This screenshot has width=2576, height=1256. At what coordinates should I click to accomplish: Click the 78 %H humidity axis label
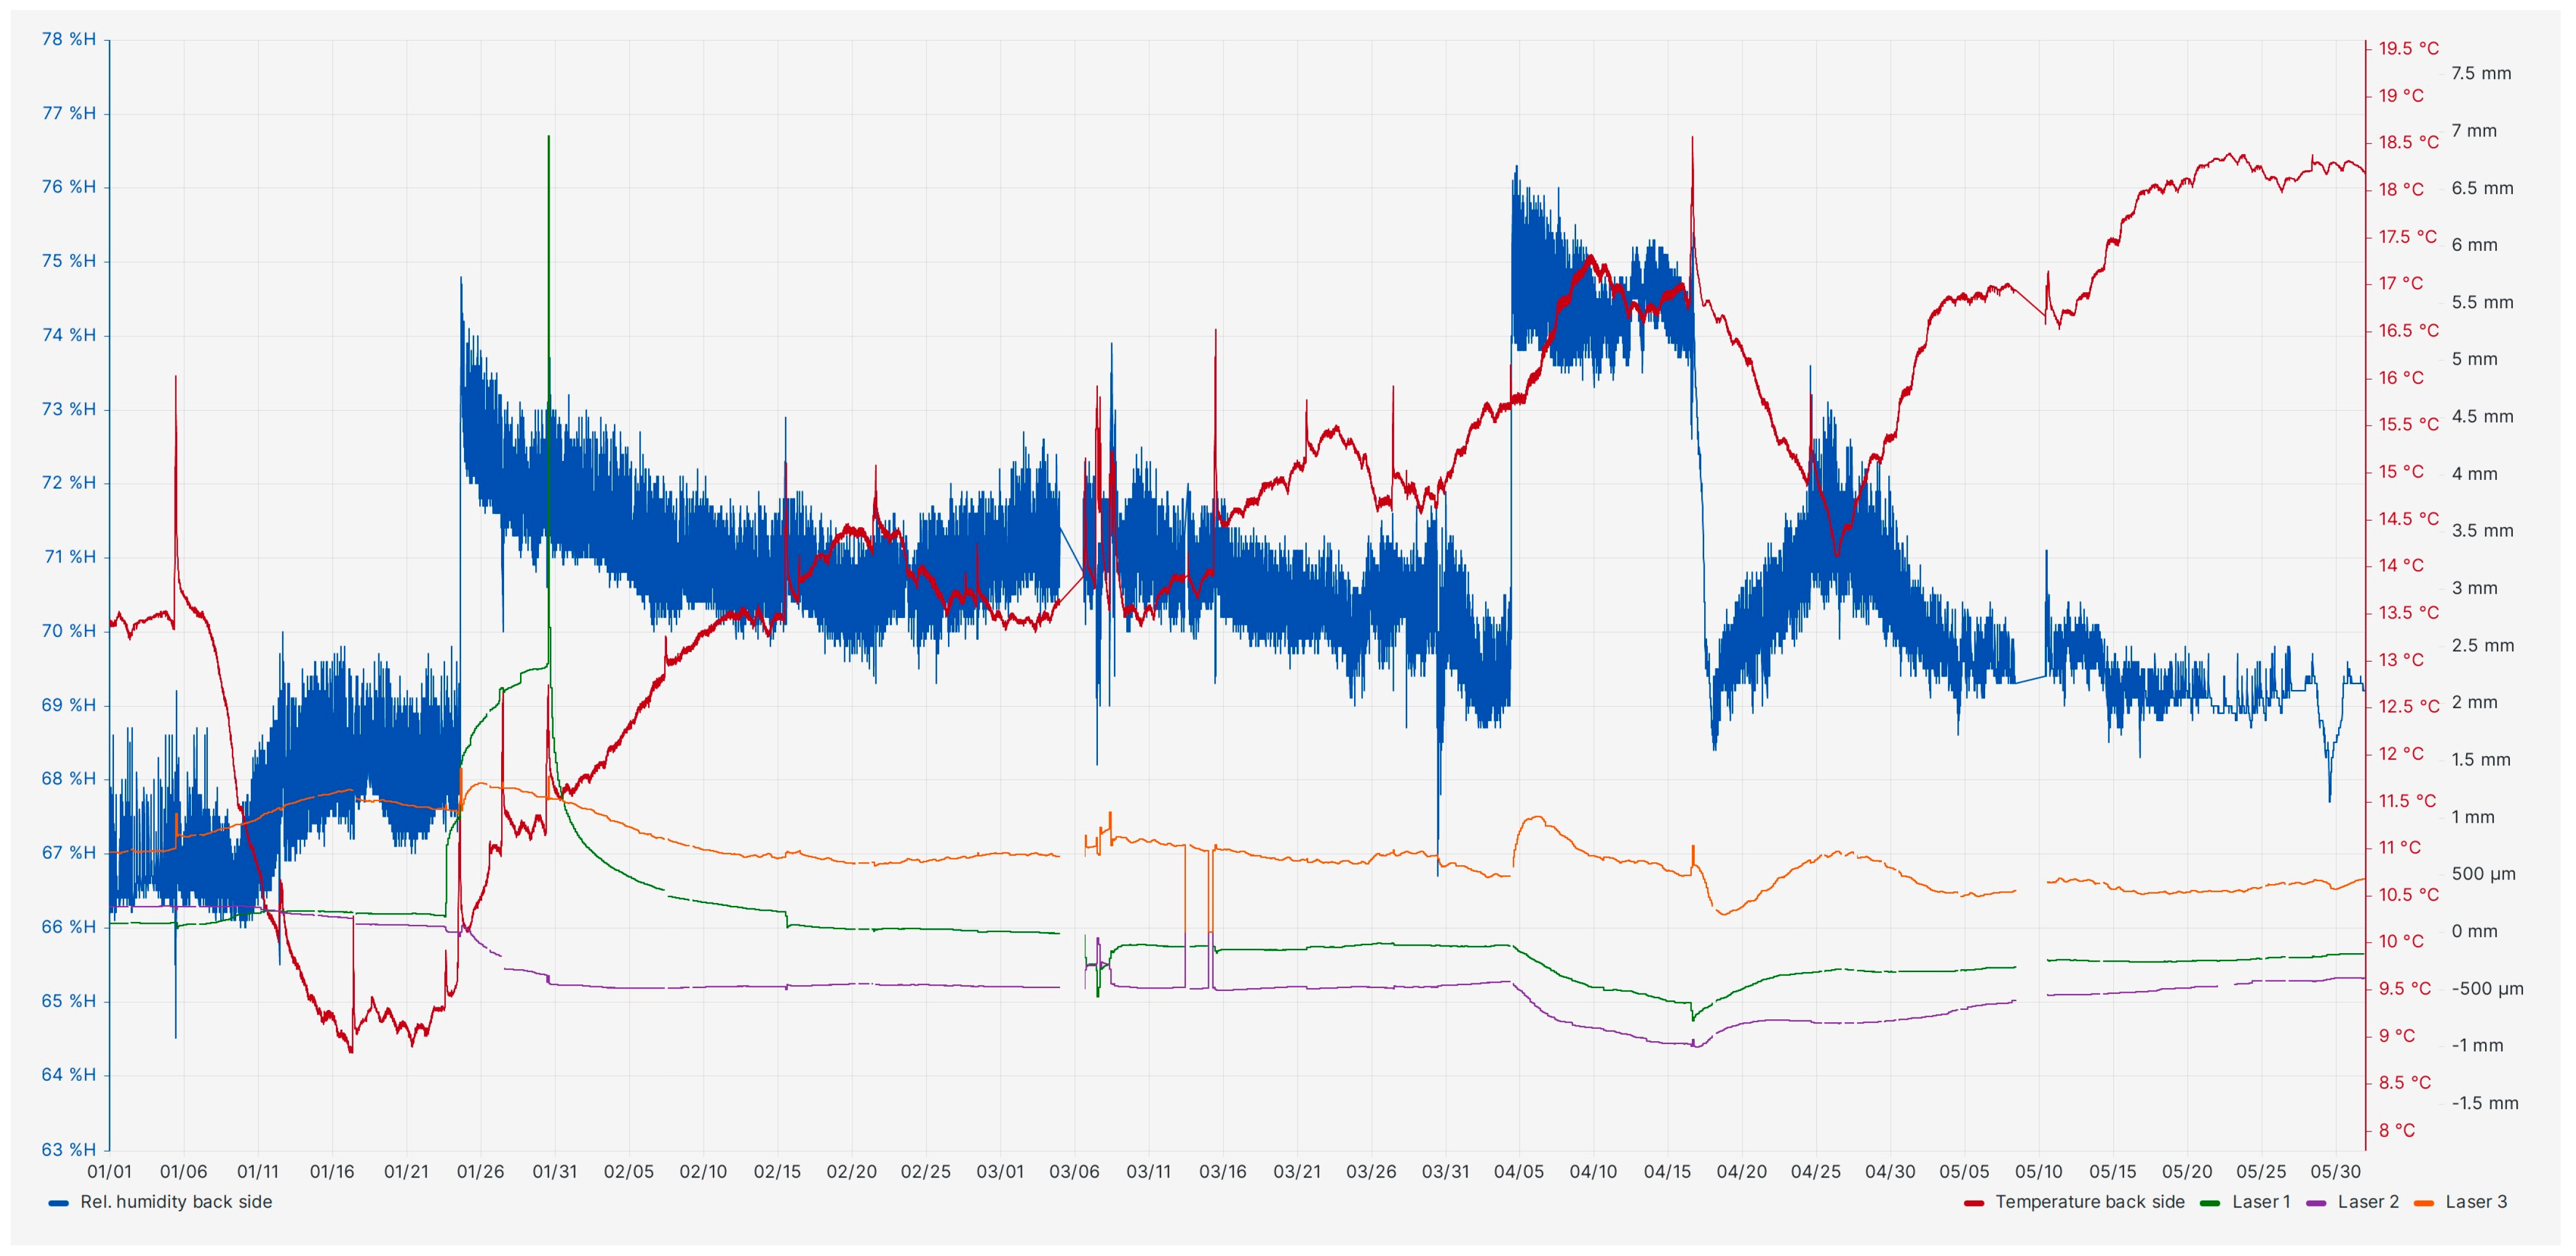pyautogui.click(x=68, y=39)
